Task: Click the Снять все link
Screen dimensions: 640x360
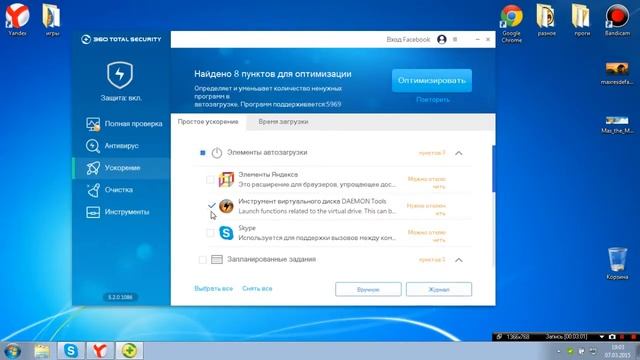Action: click(x=257, y=289)
